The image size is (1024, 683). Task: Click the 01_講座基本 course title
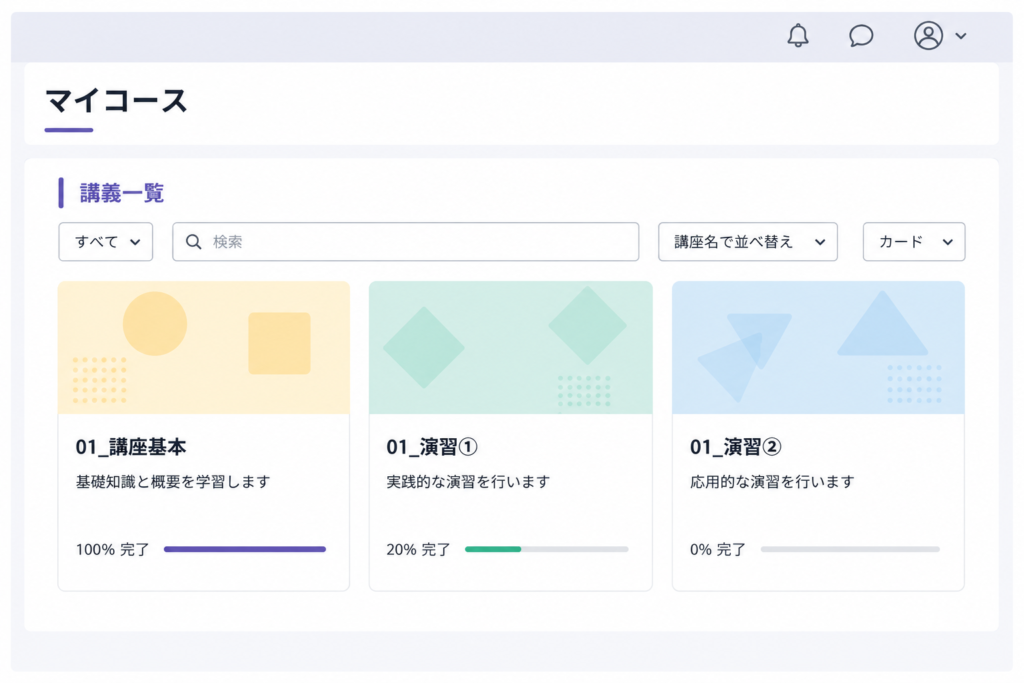pos(131,447)
